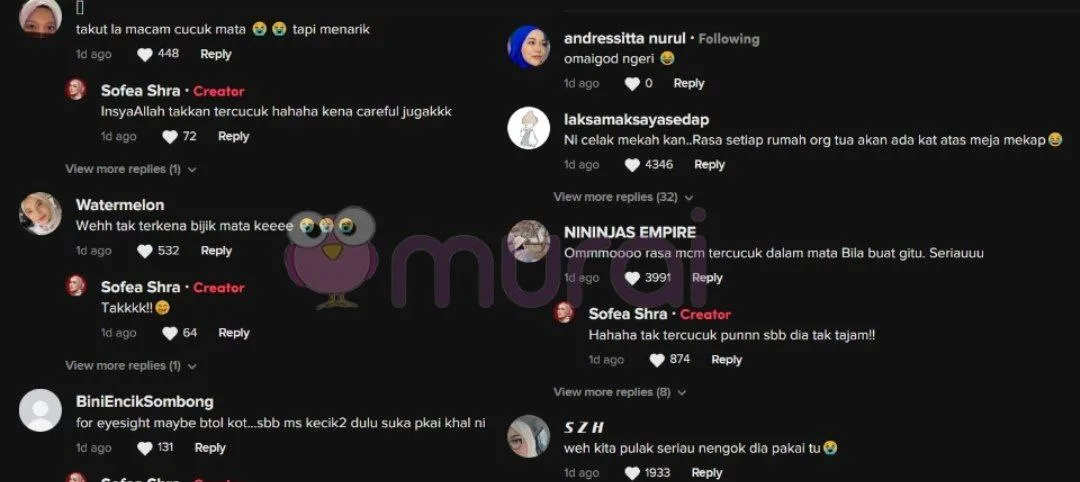Like the laksamaksayasedap comment heart icon
The width and height of the screenshot is (1080, 482).
[x=632, y=165]
